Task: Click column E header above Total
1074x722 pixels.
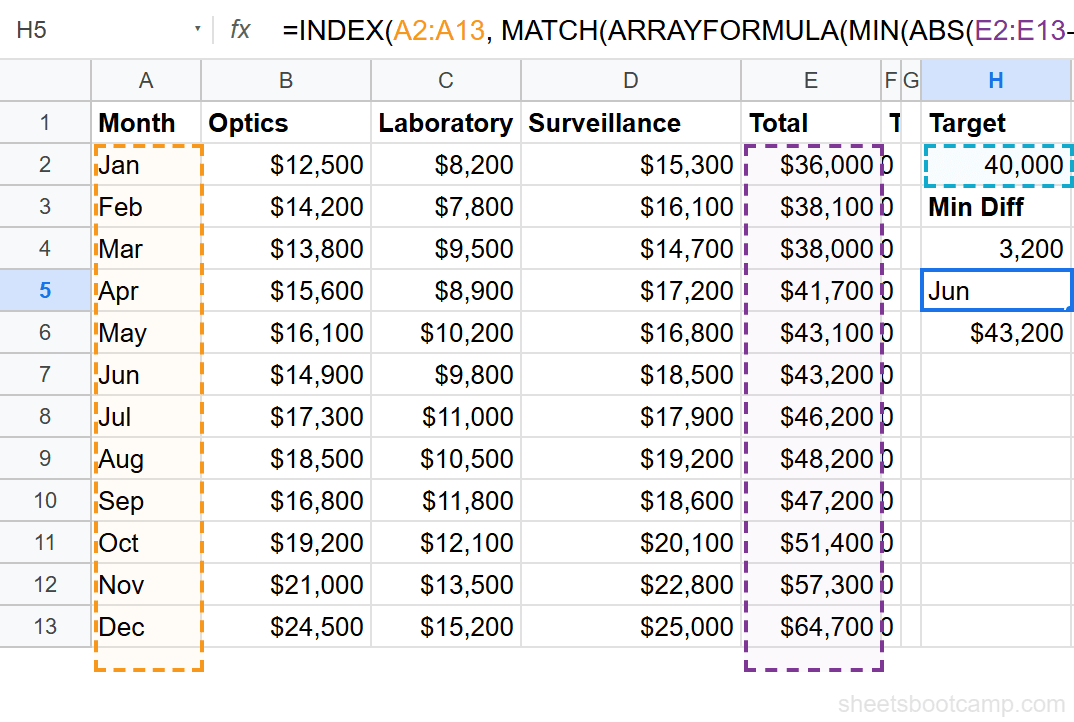Action: pos(810,80)
